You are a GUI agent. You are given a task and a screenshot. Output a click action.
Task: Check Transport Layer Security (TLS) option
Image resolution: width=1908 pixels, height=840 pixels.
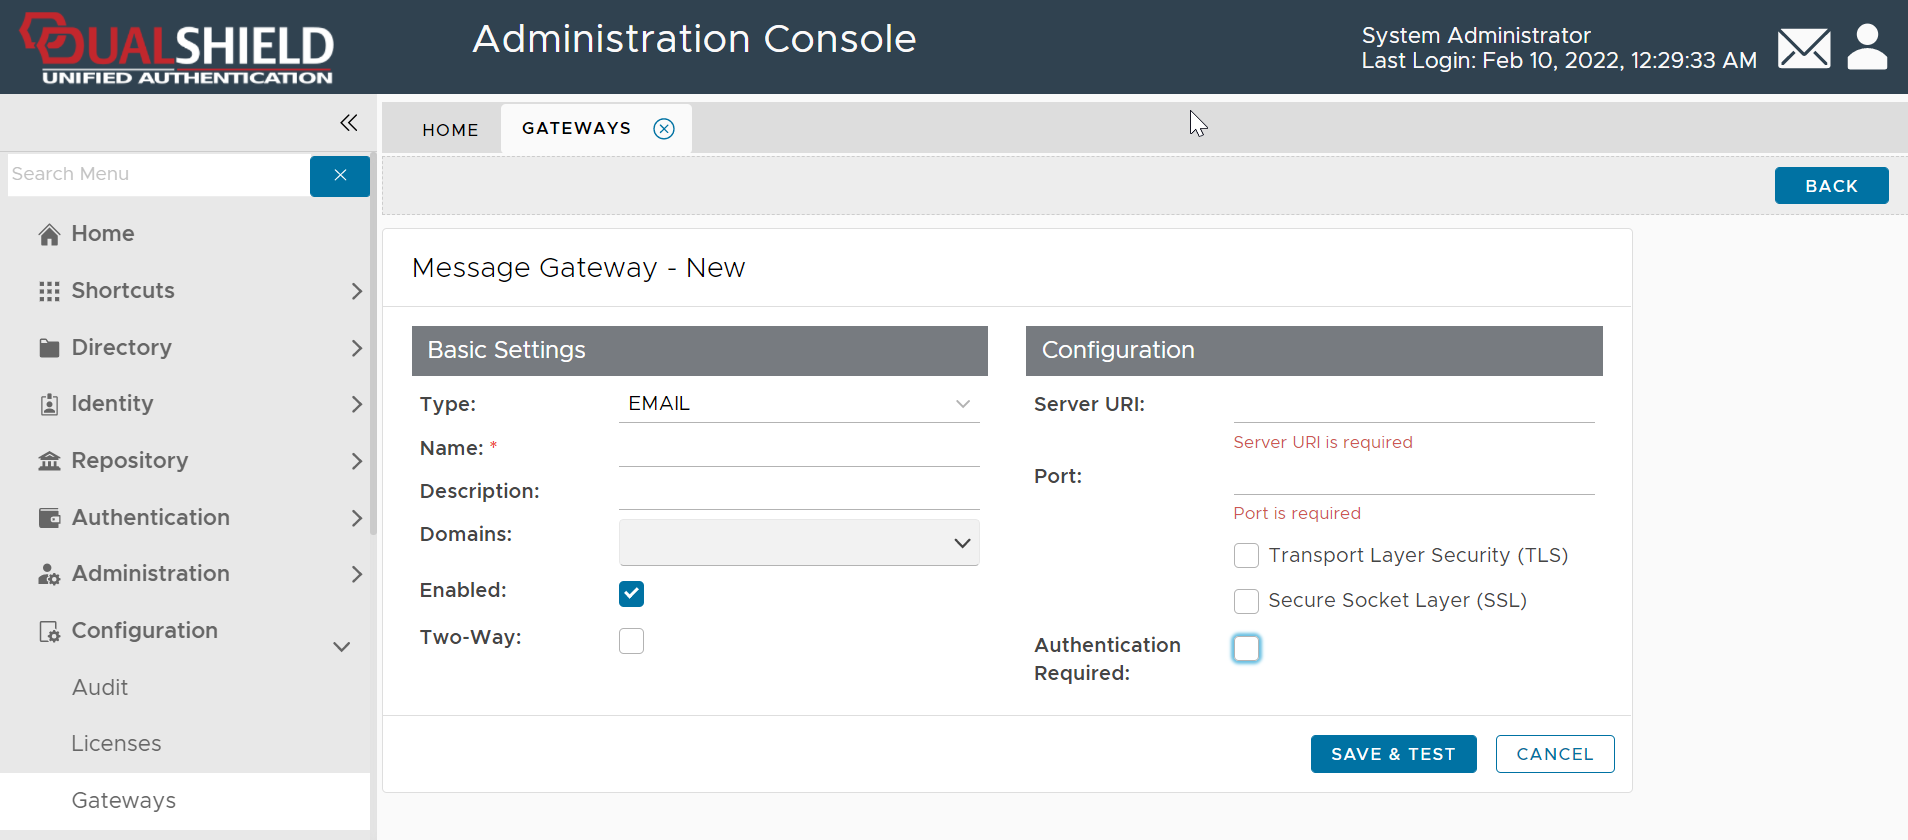[1246, 556]
